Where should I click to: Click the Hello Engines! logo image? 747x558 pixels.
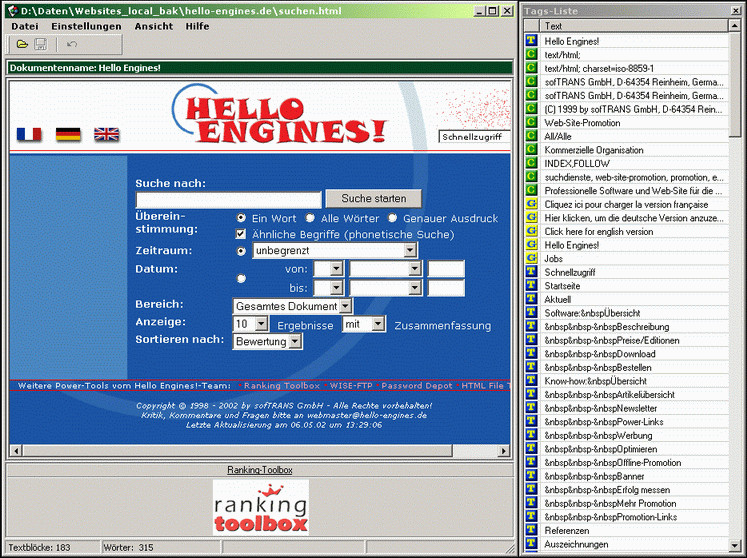(x=281, y=116)
